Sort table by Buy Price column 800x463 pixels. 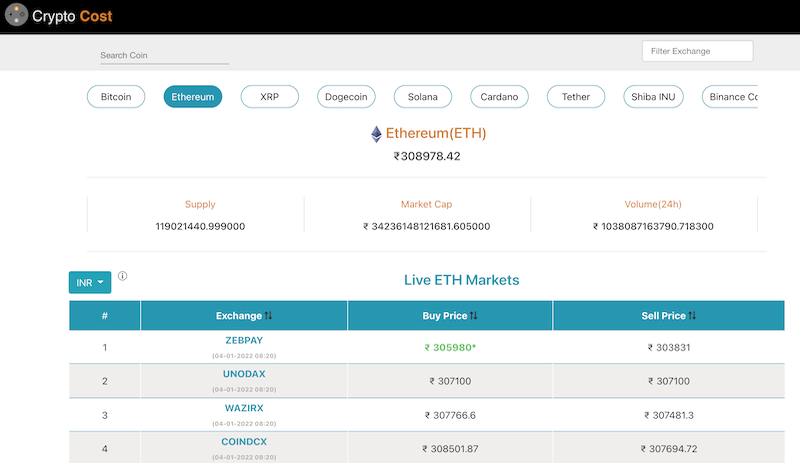pyautogui.click(x=450, y=315)
